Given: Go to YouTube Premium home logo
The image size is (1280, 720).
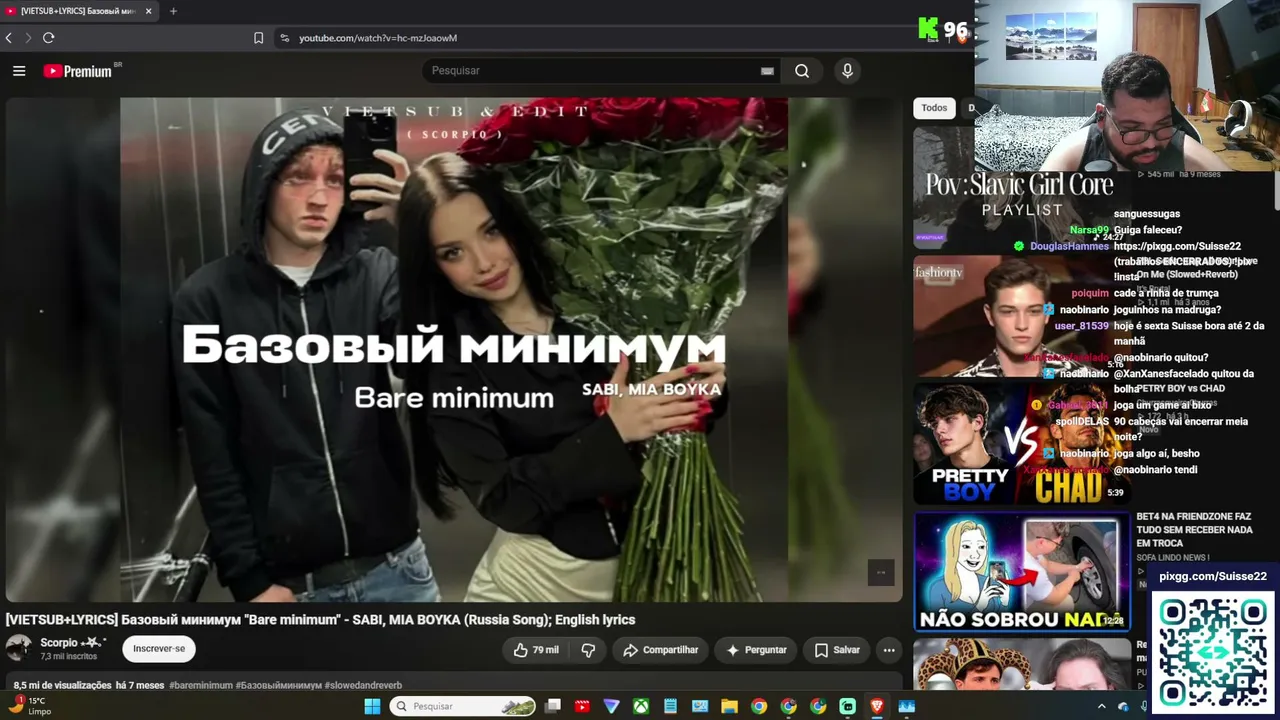Looking at the screenshot, I should point(78,71).
